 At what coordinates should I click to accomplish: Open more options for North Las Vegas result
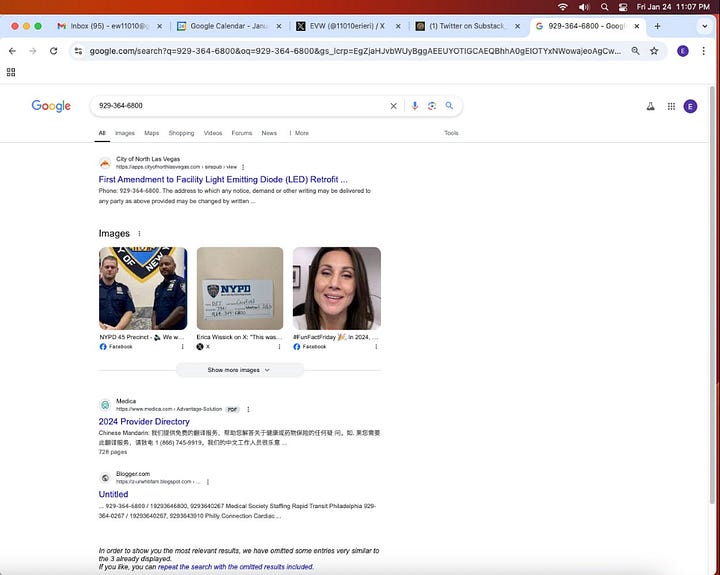click(x=243, y=167)
